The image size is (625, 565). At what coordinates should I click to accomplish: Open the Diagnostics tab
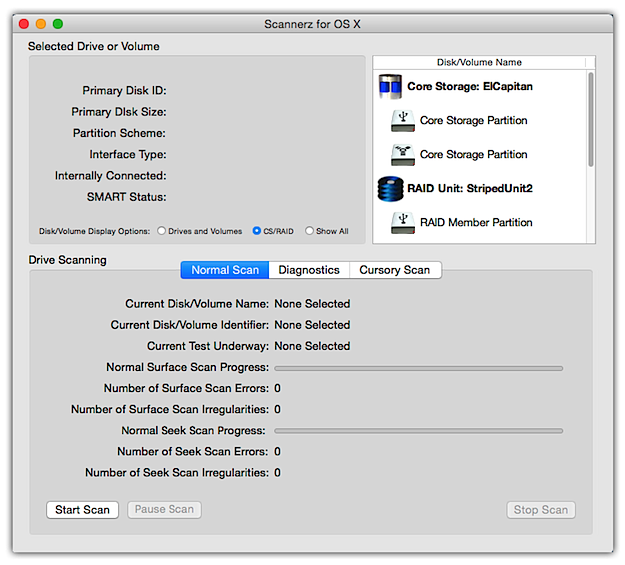[309, 270]
